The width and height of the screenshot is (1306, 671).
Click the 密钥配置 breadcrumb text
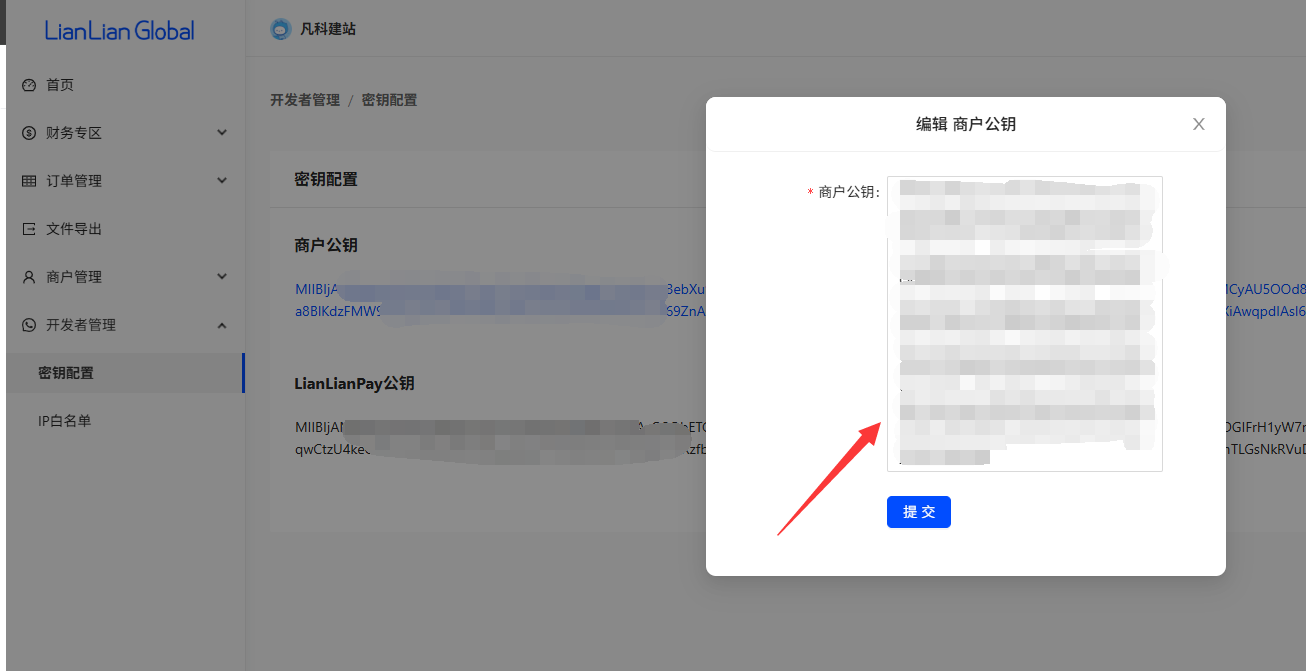(389, 100)
